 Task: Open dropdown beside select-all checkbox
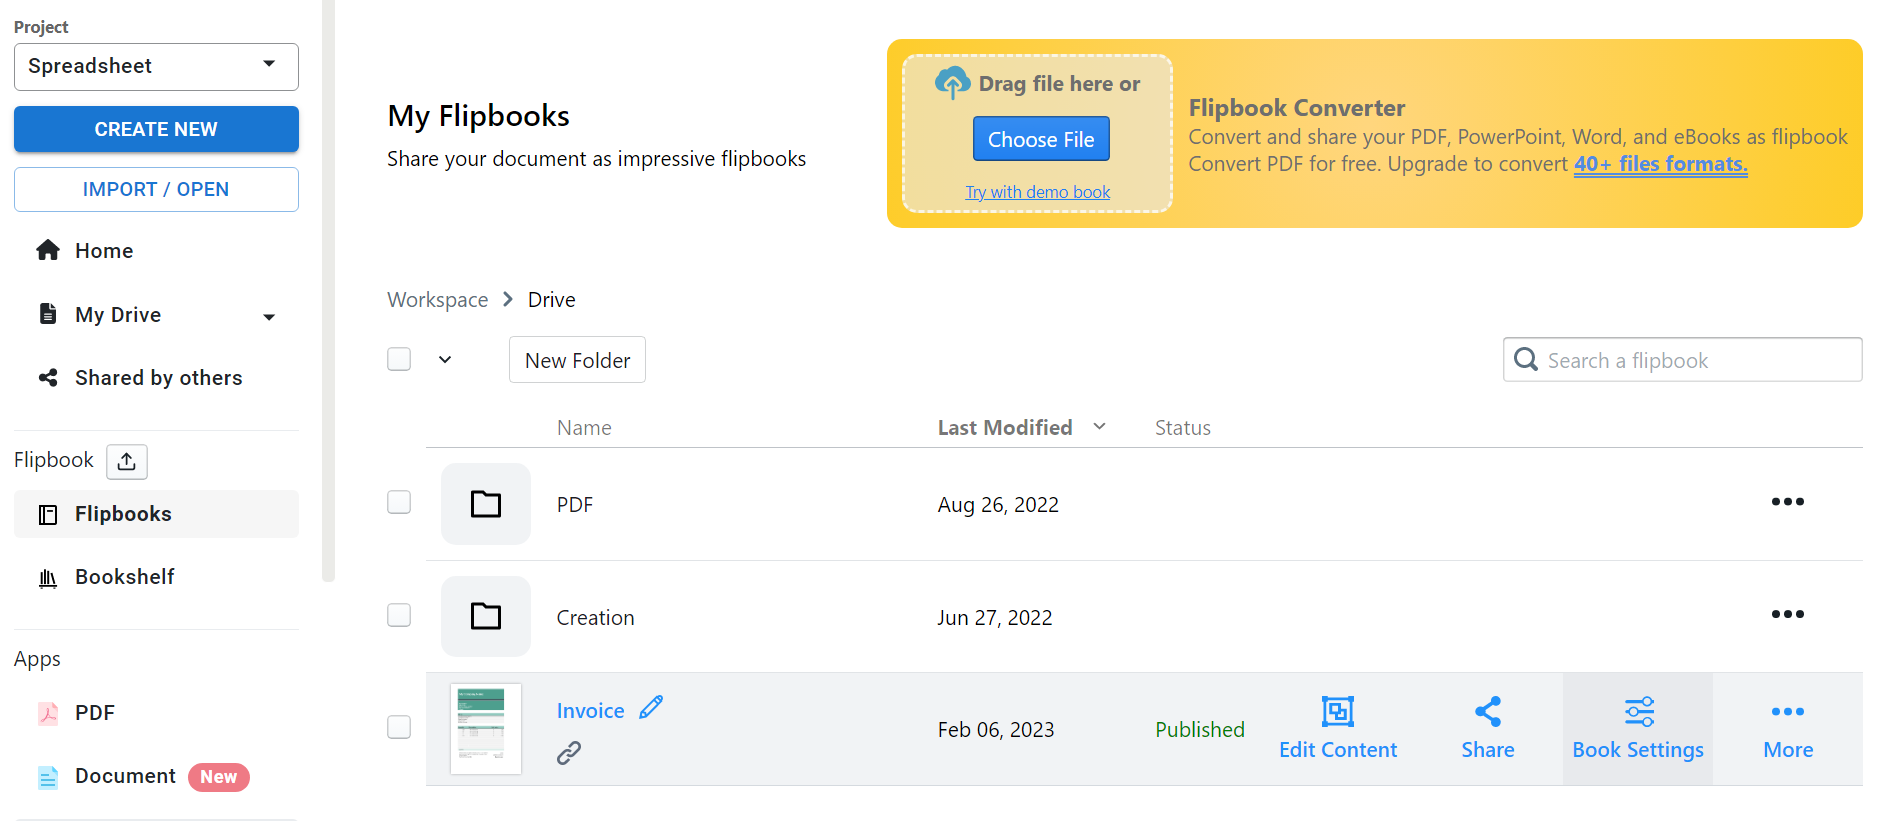pos(445,360)
